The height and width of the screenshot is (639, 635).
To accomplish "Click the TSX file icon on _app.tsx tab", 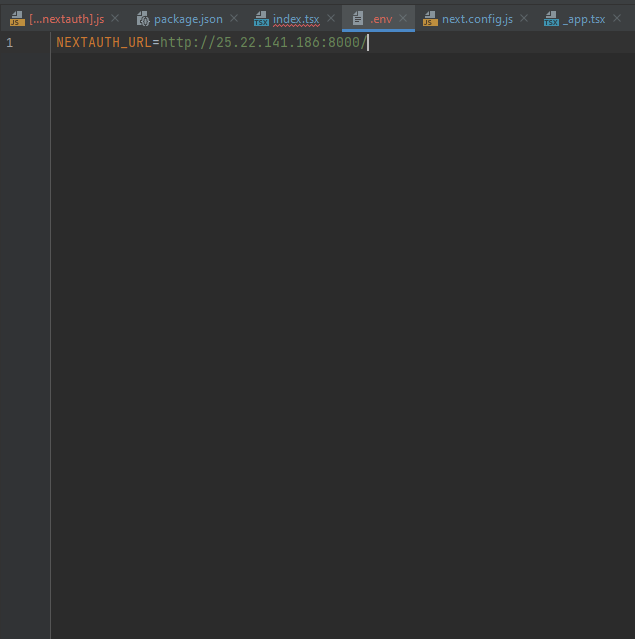I will tap(551, 19).
